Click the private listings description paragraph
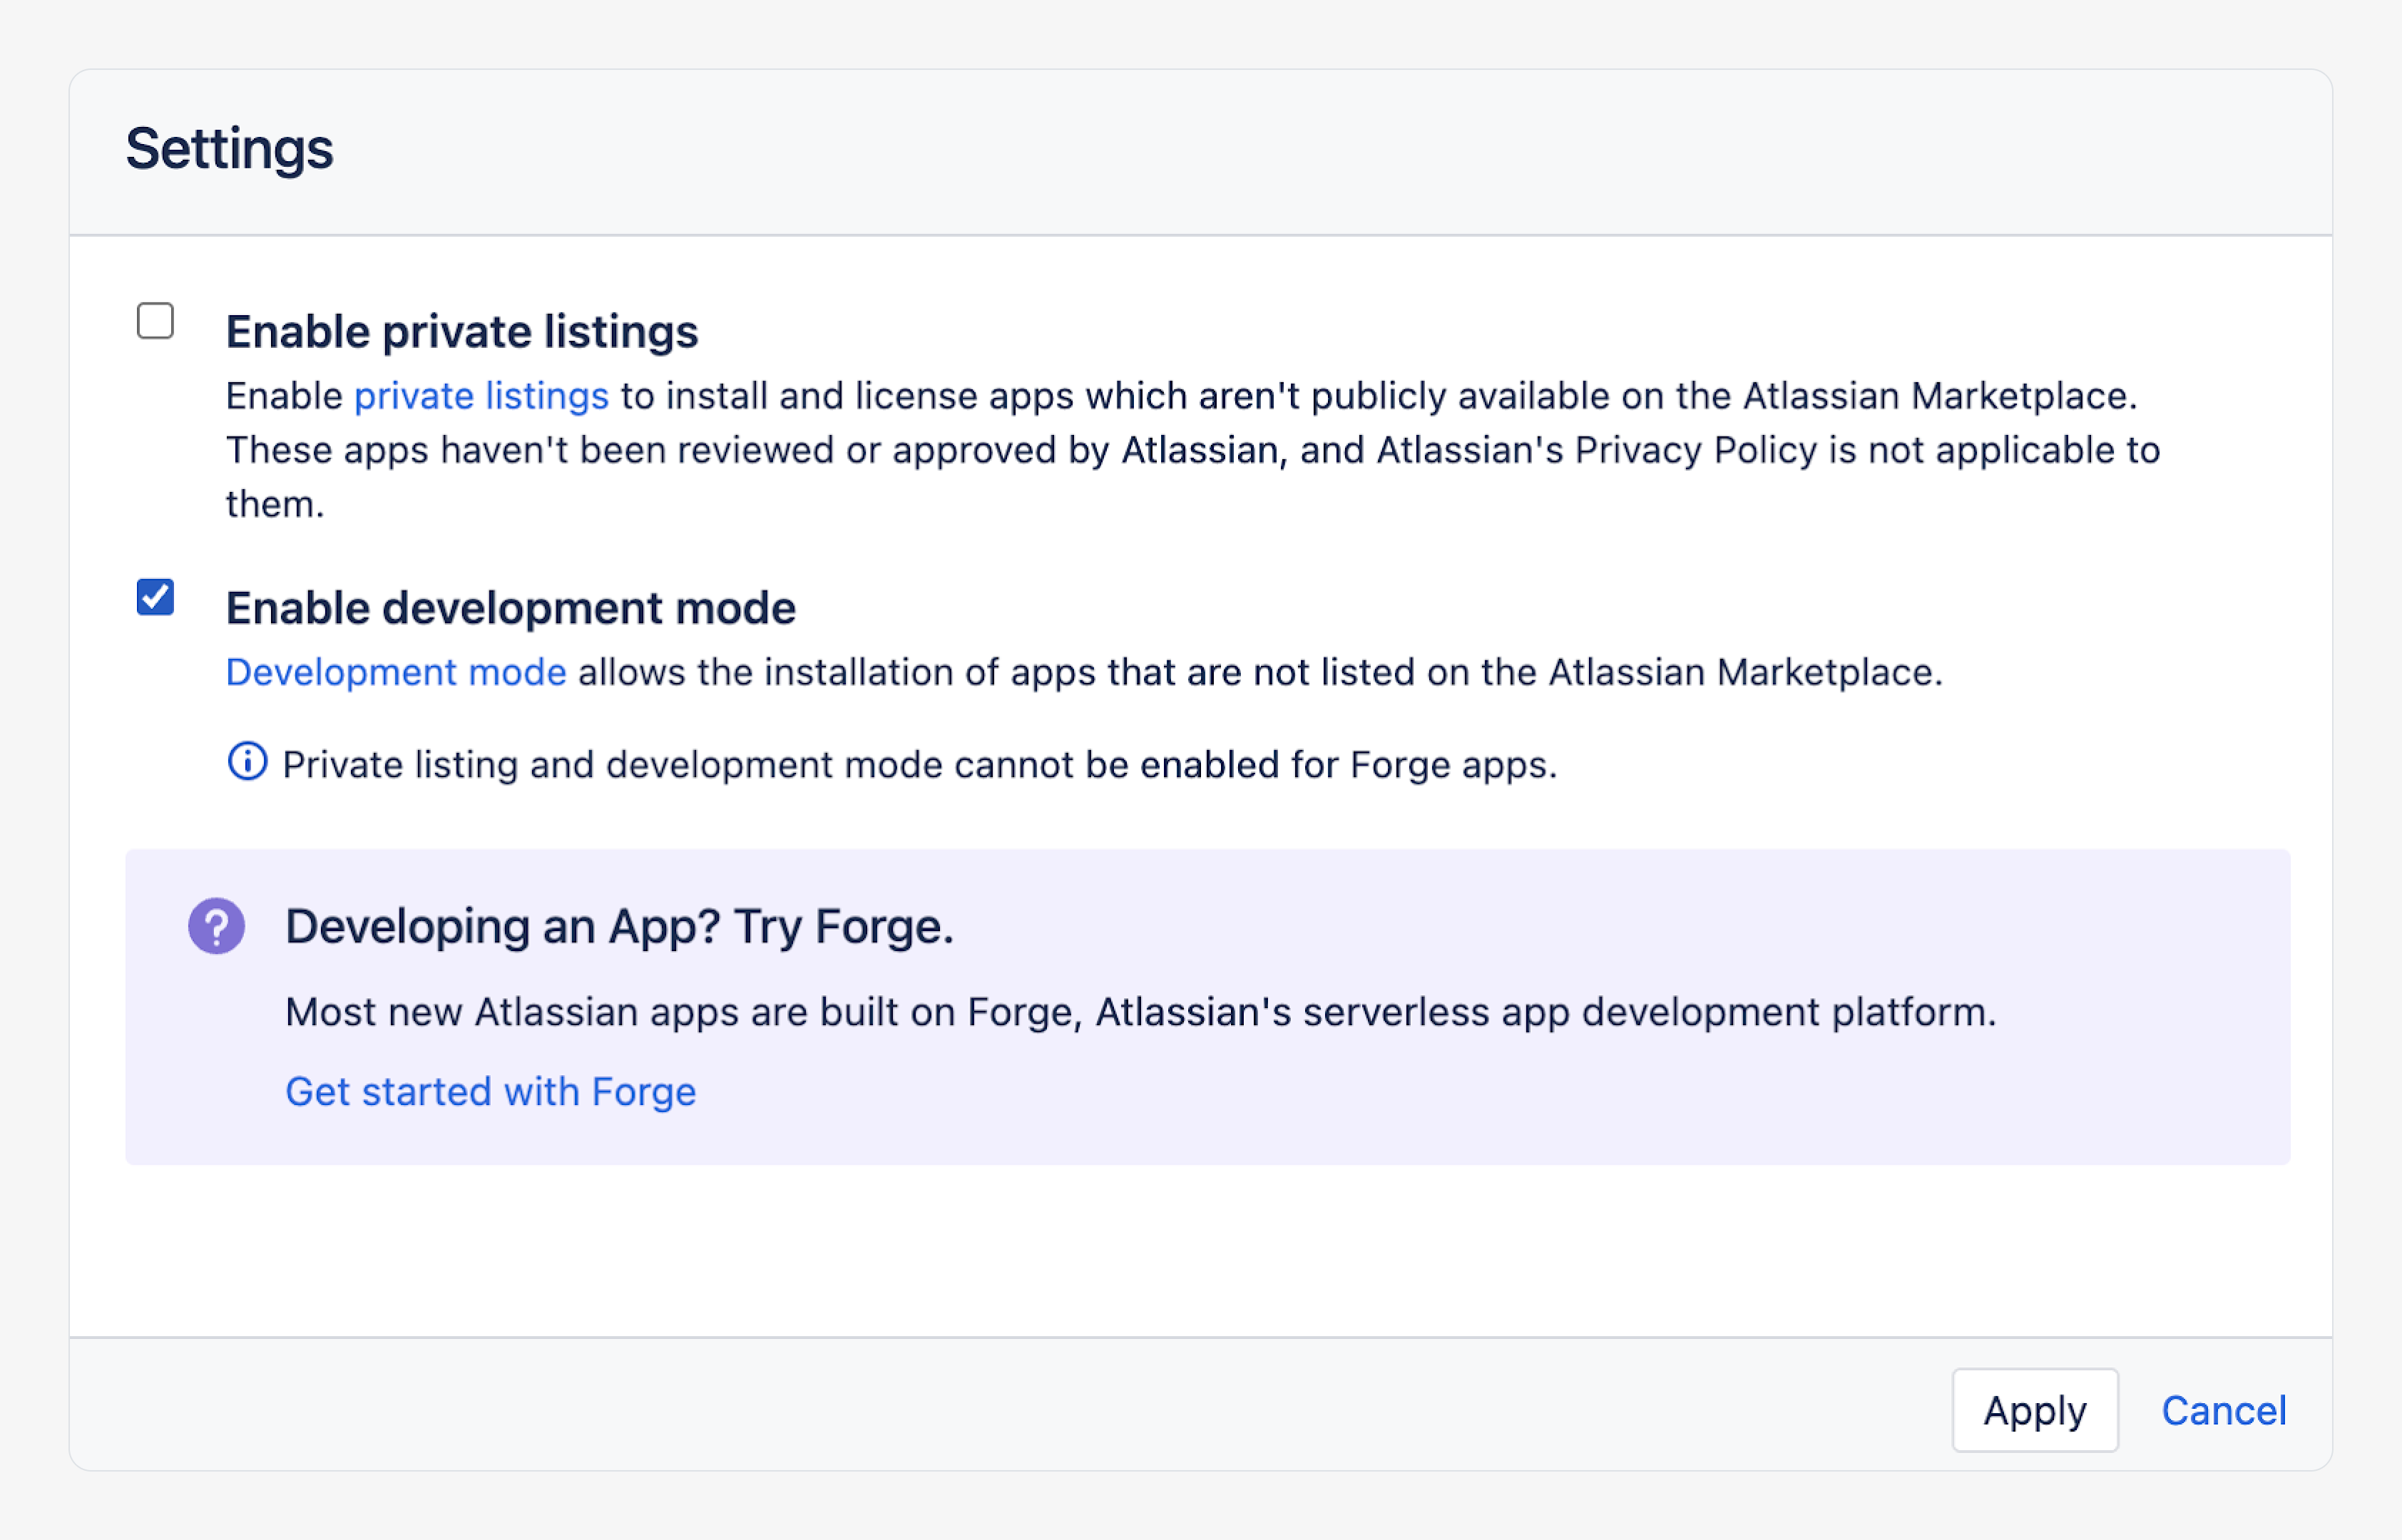This screenshot has width=2402, height=1540. [1190, 451]
